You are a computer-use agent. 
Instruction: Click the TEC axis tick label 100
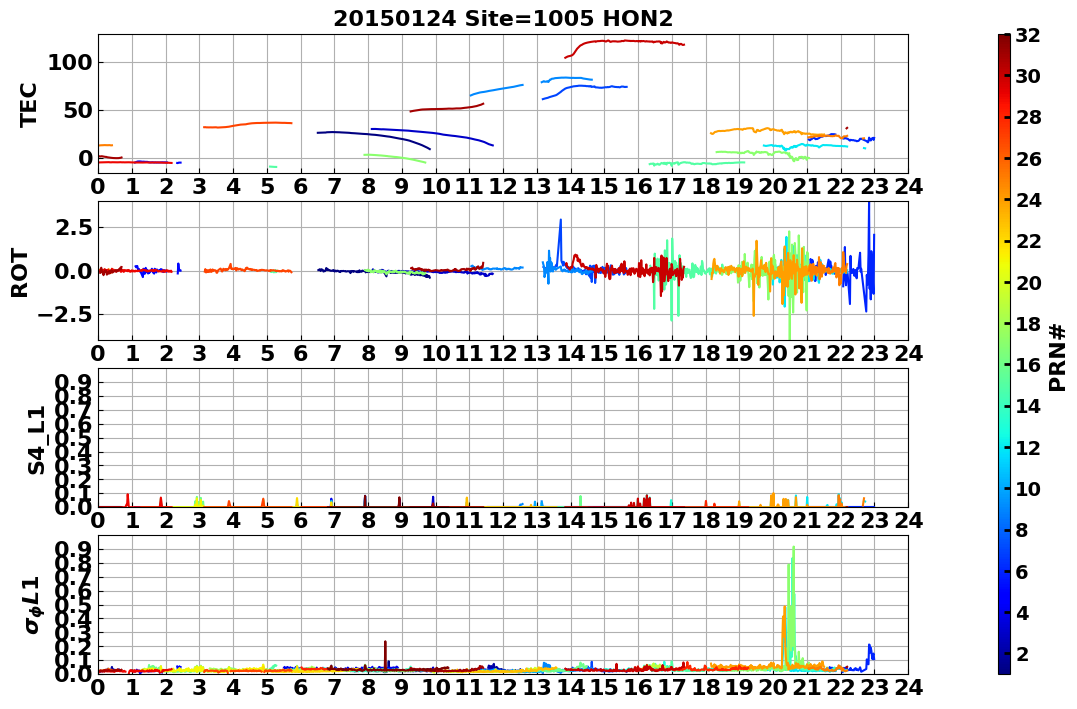coord(69,63)
